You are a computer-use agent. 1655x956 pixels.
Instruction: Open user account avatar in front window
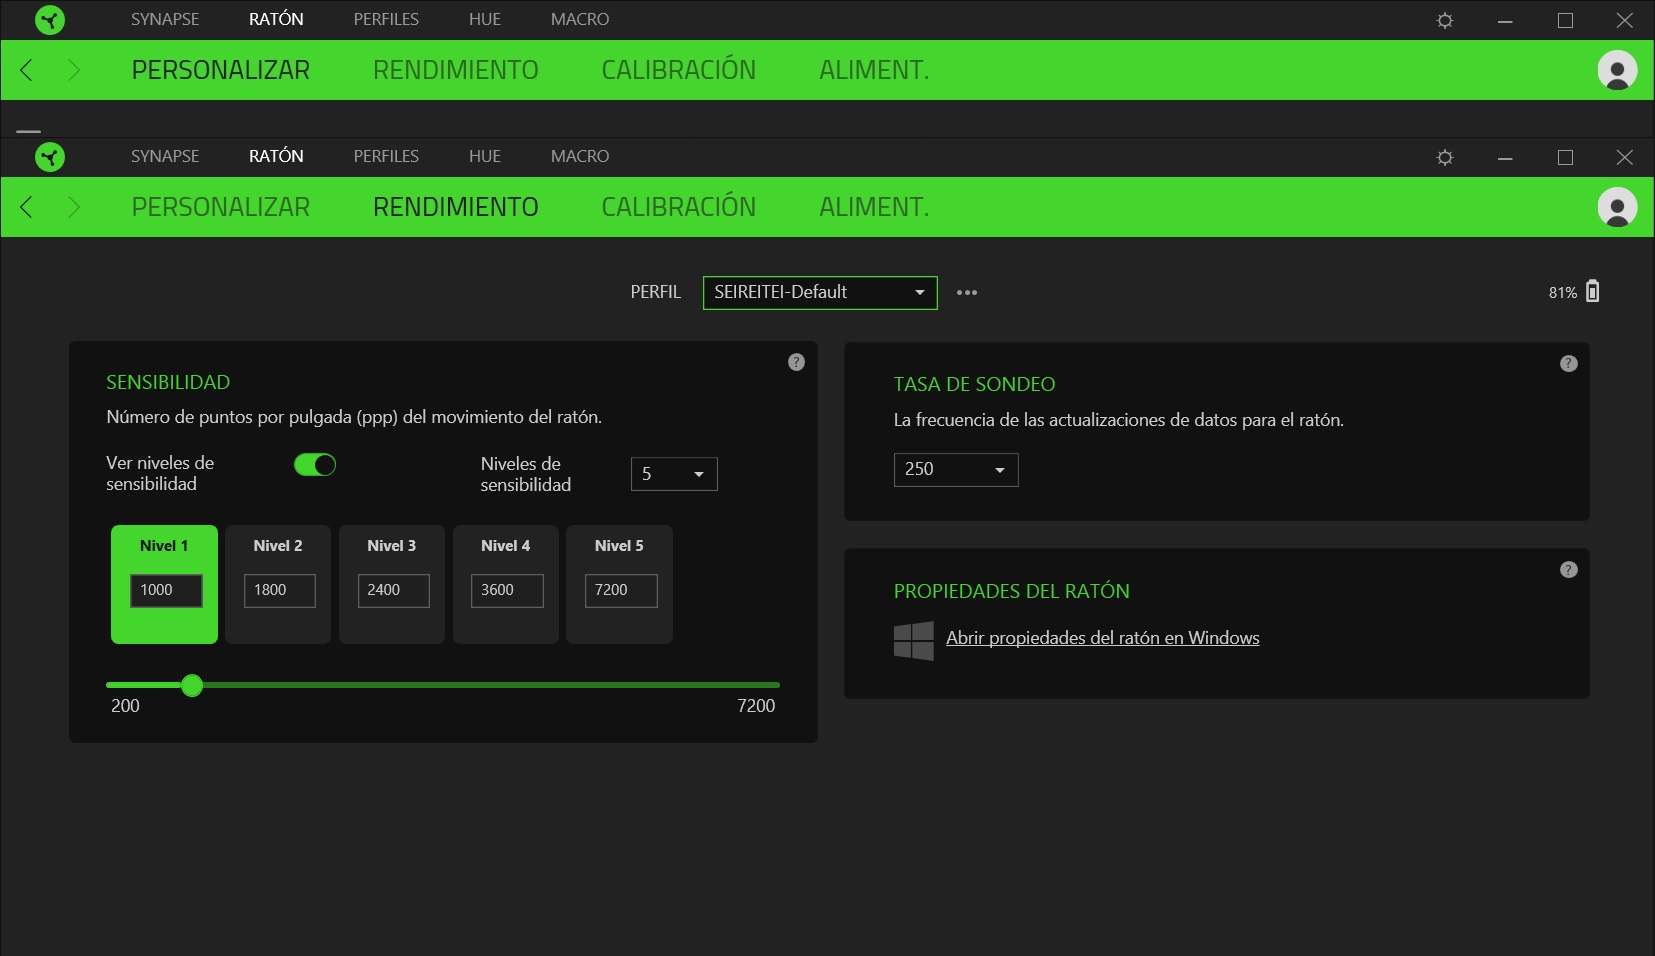pos(1617,207)
